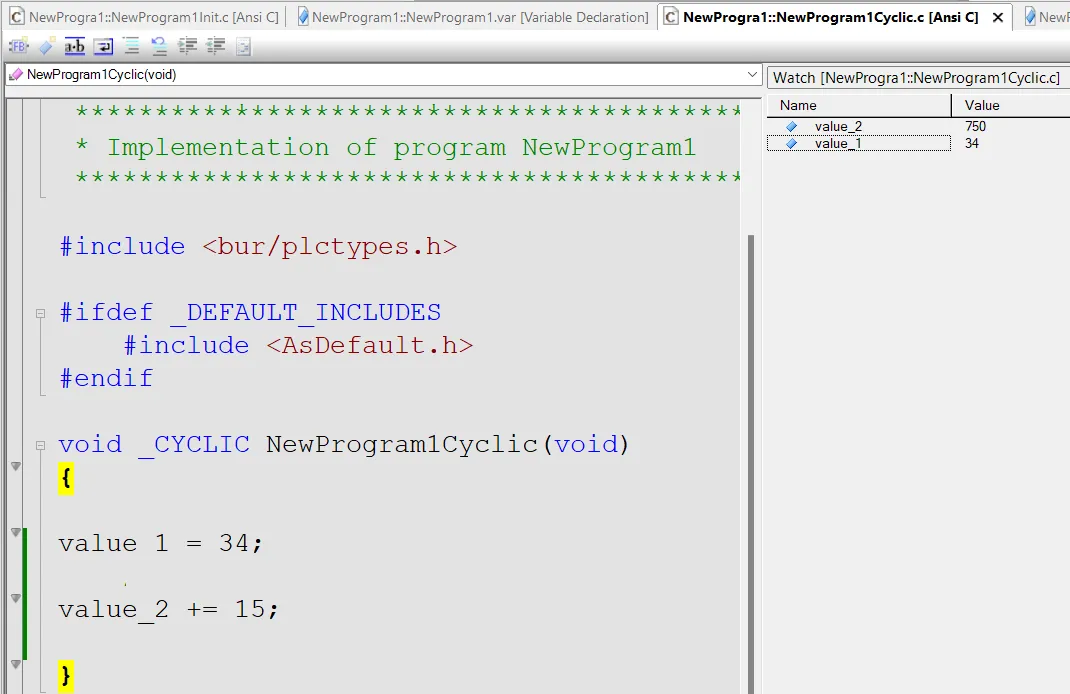
Task: Click the diamond icon of value_1
Action: (x=792, y=143)
